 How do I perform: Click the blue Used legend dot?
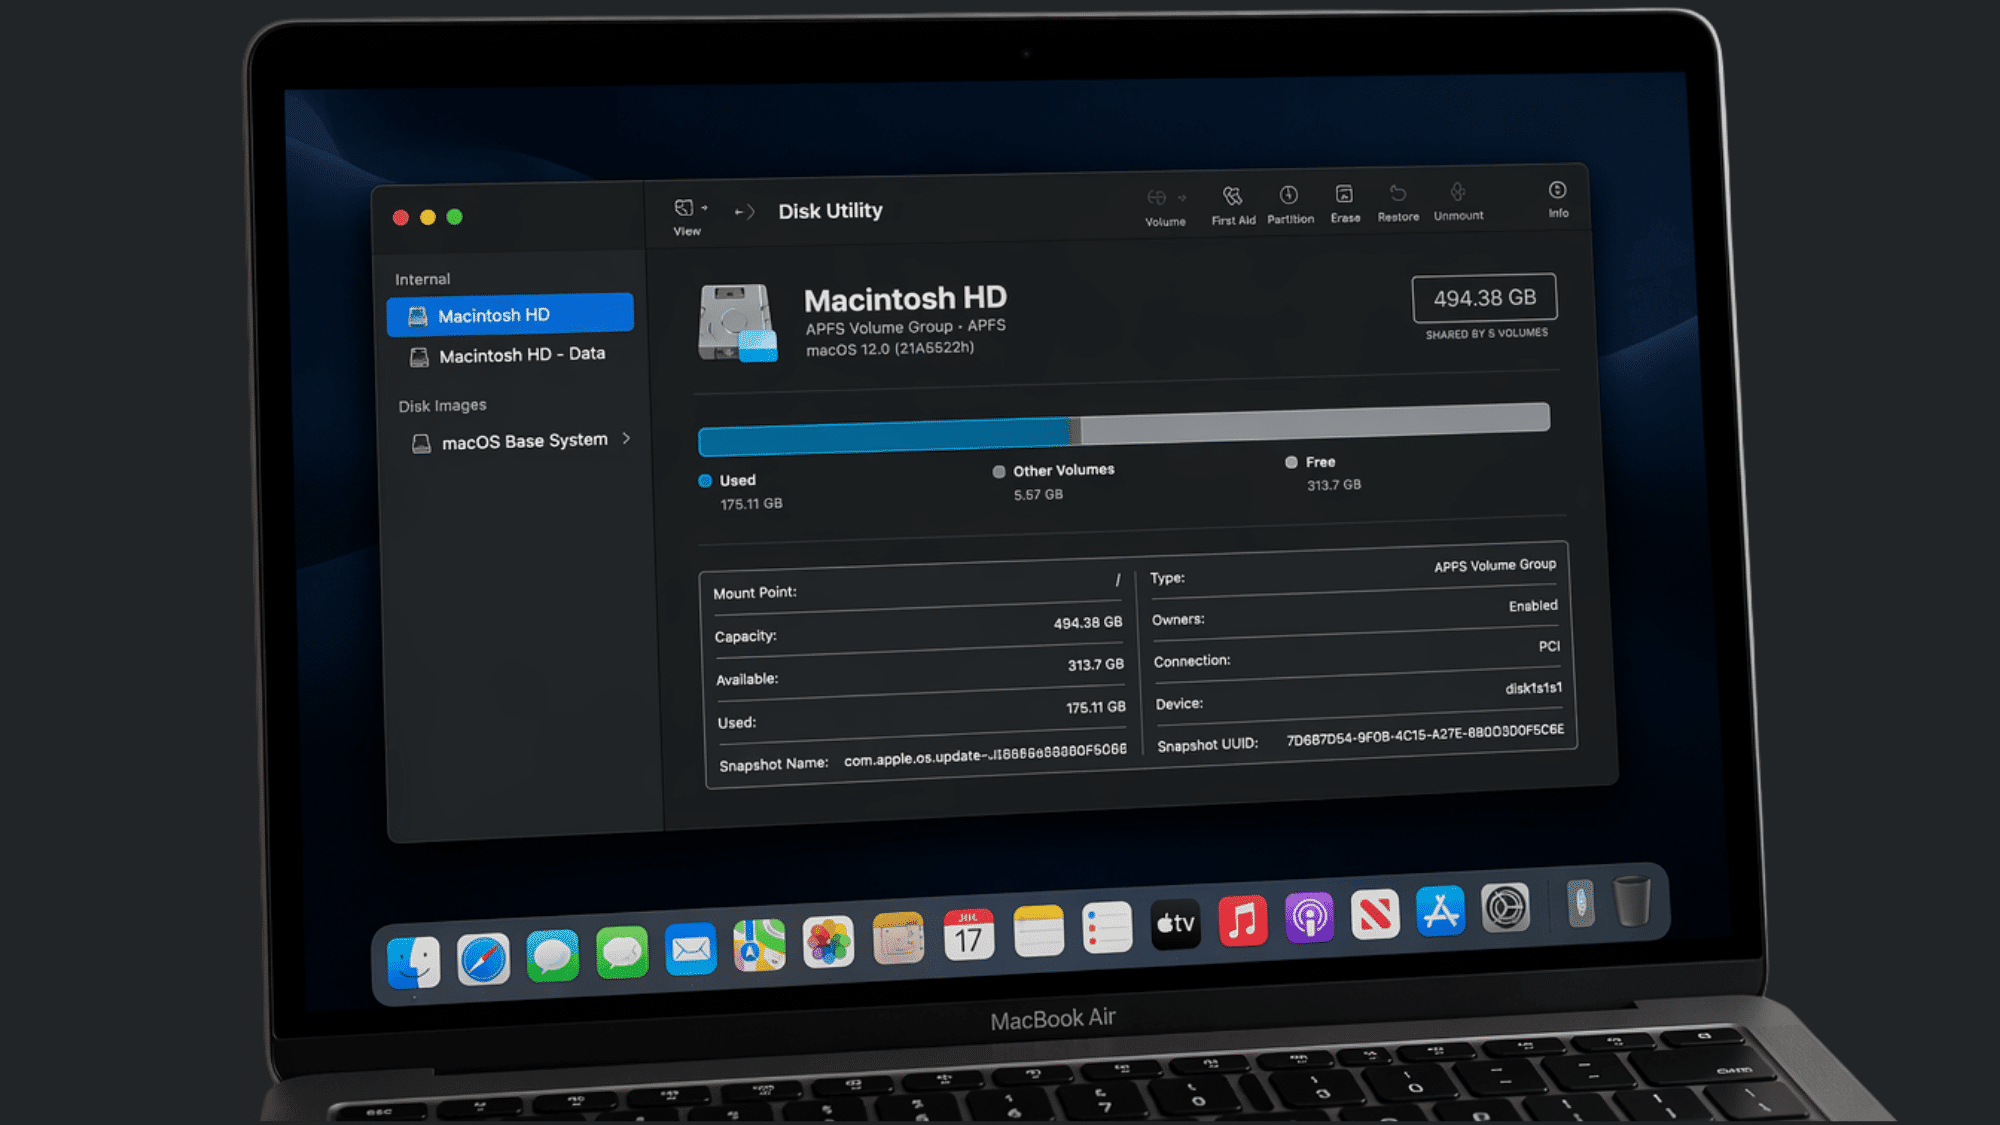(705, 481)
